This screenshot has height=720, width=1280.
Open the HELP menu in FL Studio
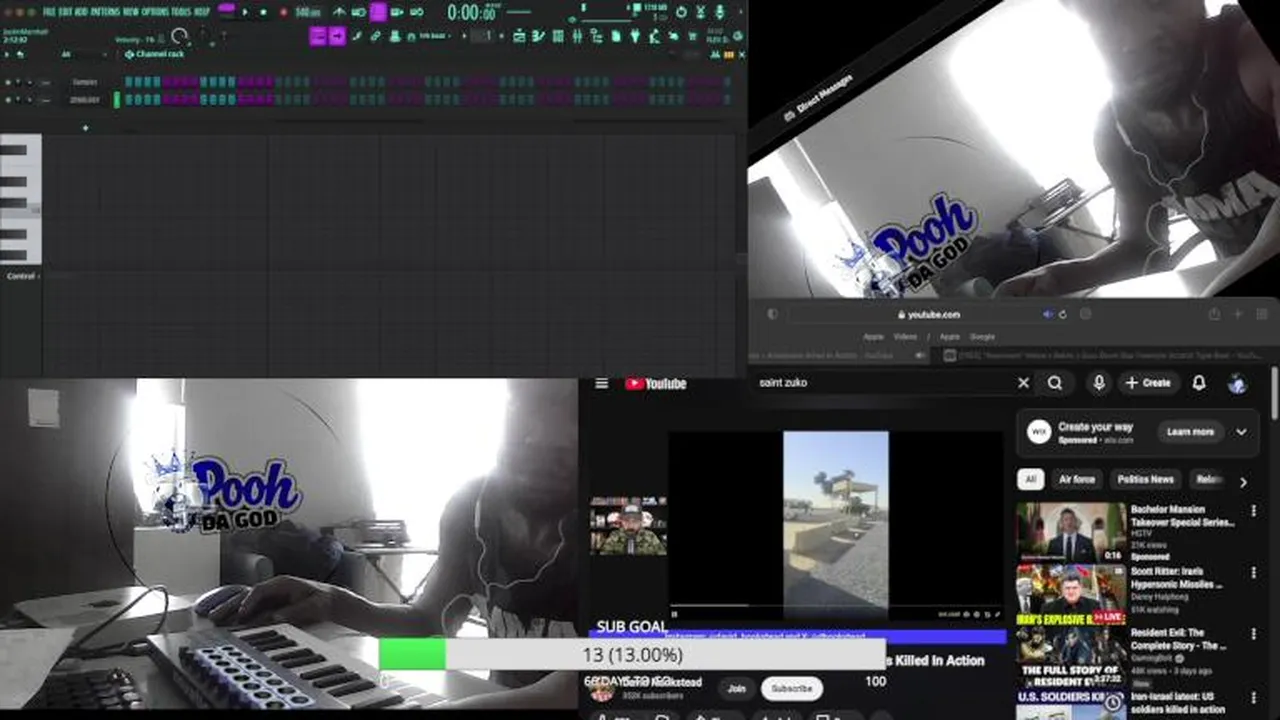click(x=202, y=12)
